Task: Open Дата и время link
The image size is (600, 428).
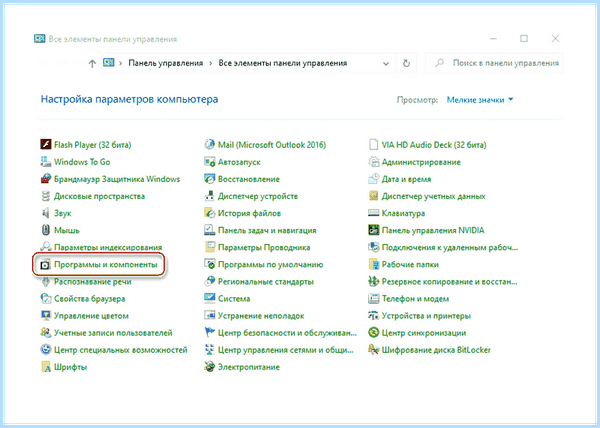Action: tap(406, 179)
